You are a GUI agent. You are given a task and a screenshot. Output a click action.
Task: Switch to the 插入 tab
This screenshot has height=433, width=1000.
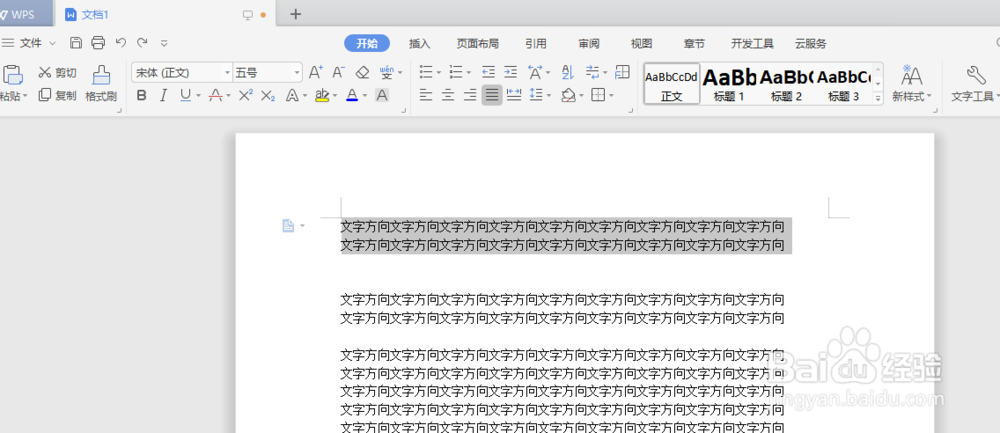(x=420, y=43)
